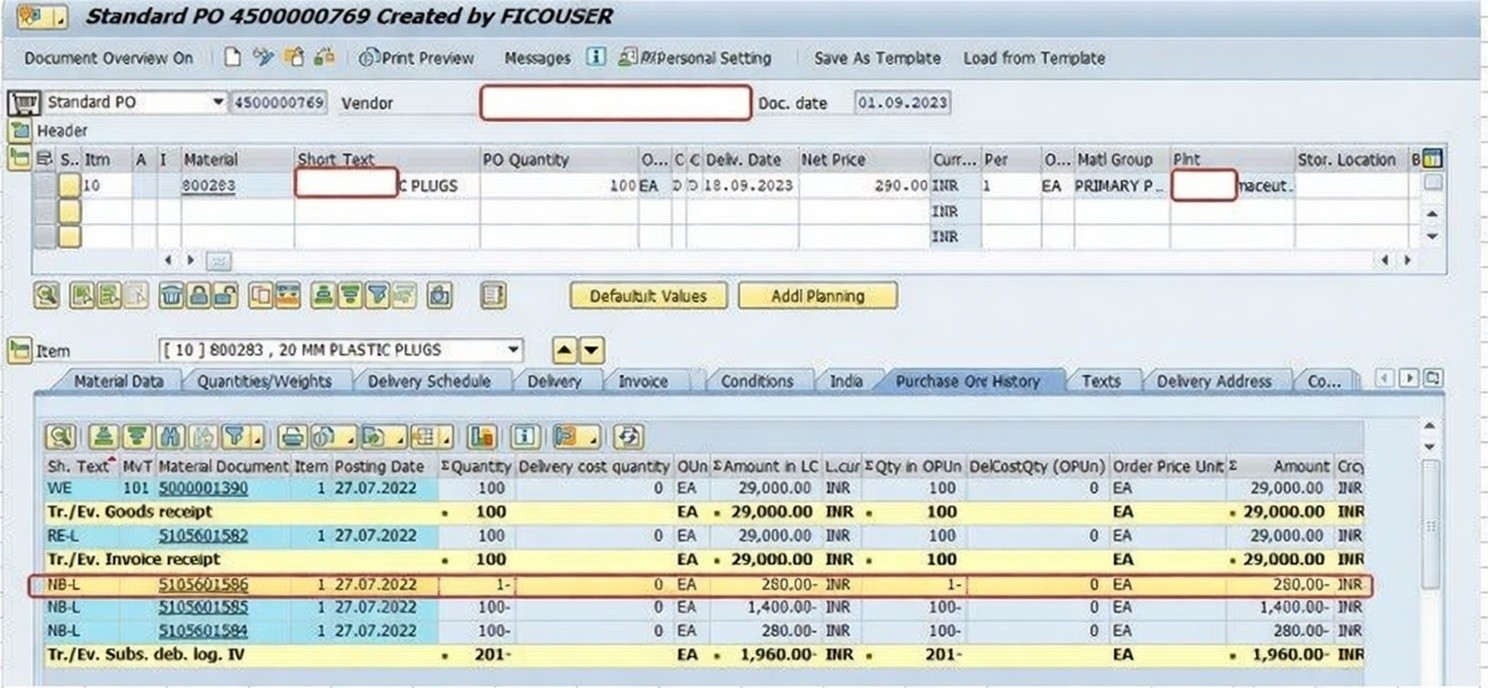Toggle the second empty row selector
This screenshot has height=688, width=1488.
coord(46,236)
